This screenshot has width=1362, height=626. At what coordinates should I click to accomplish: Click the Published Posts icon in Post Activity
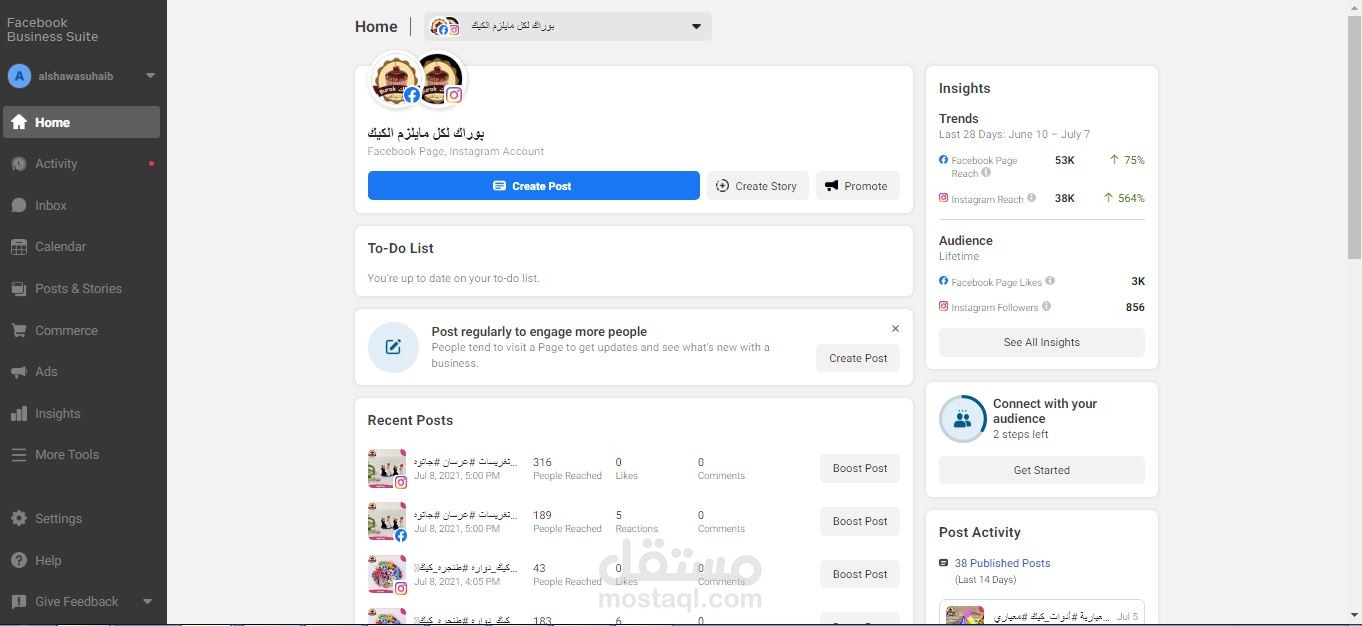click(943, 563)
